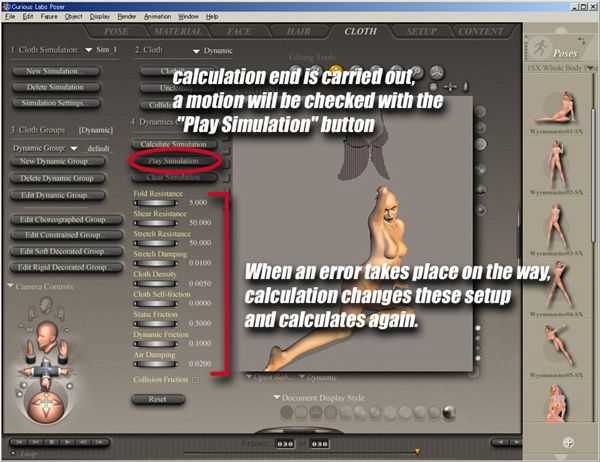Click the New Dynamic Group button
The width and height of the screenshot is (600, 462).
click(57, 162)
